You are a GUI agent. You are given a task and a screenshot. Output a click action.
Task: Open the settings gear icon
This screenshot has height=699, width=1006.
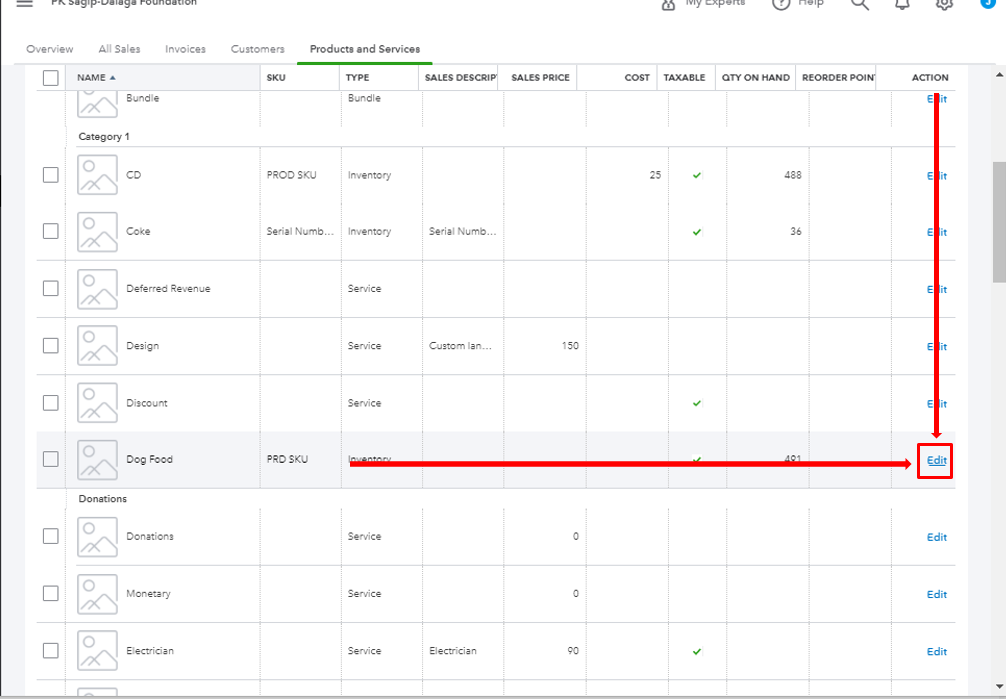point(944,3)
